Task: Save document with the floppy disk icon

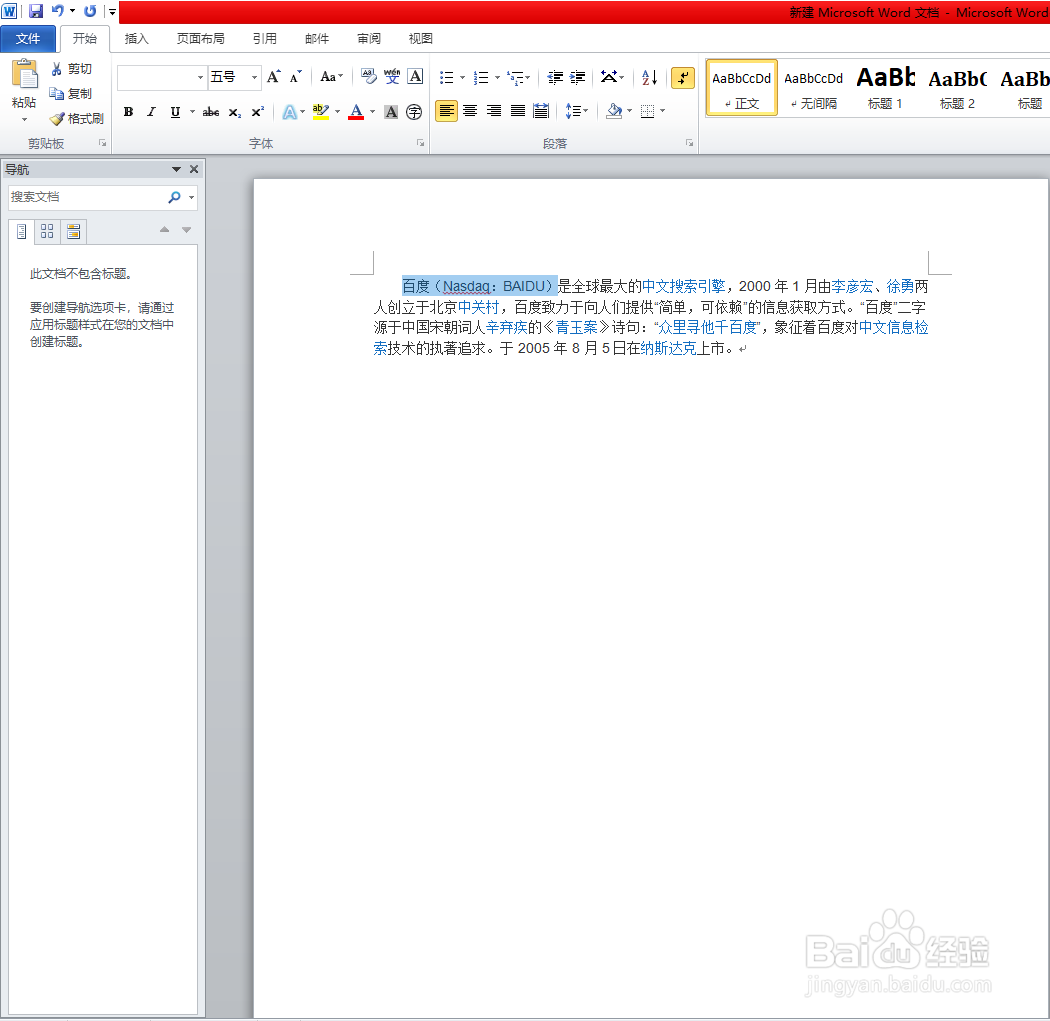Action: tap(35, 11)
